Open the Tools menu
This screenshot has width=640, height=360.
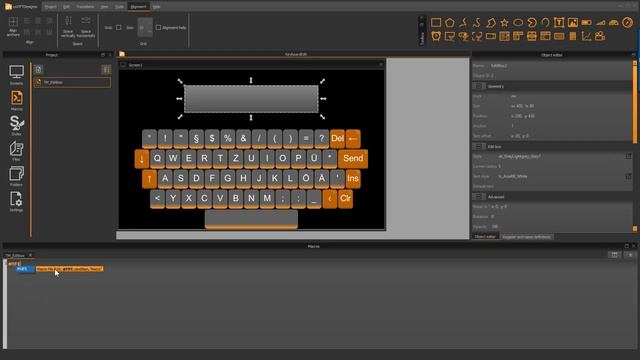click(x=119, y=7)
